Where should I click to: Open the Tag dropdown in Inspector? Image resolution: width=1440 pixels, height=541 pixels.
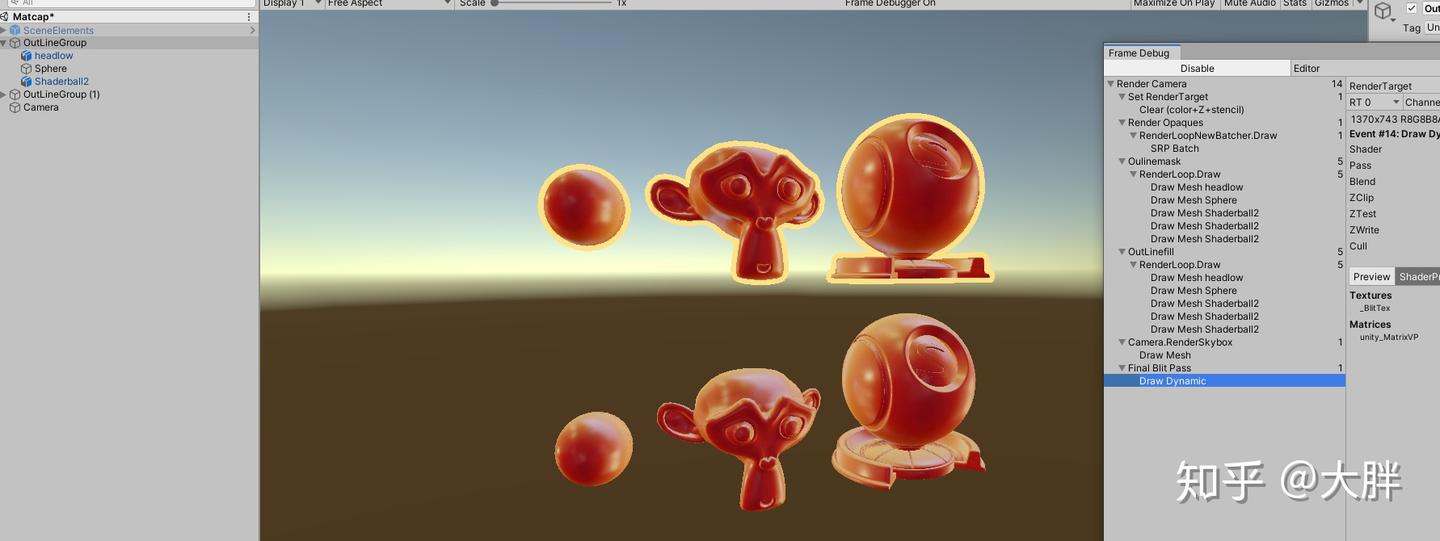(x=1432, y=28)
